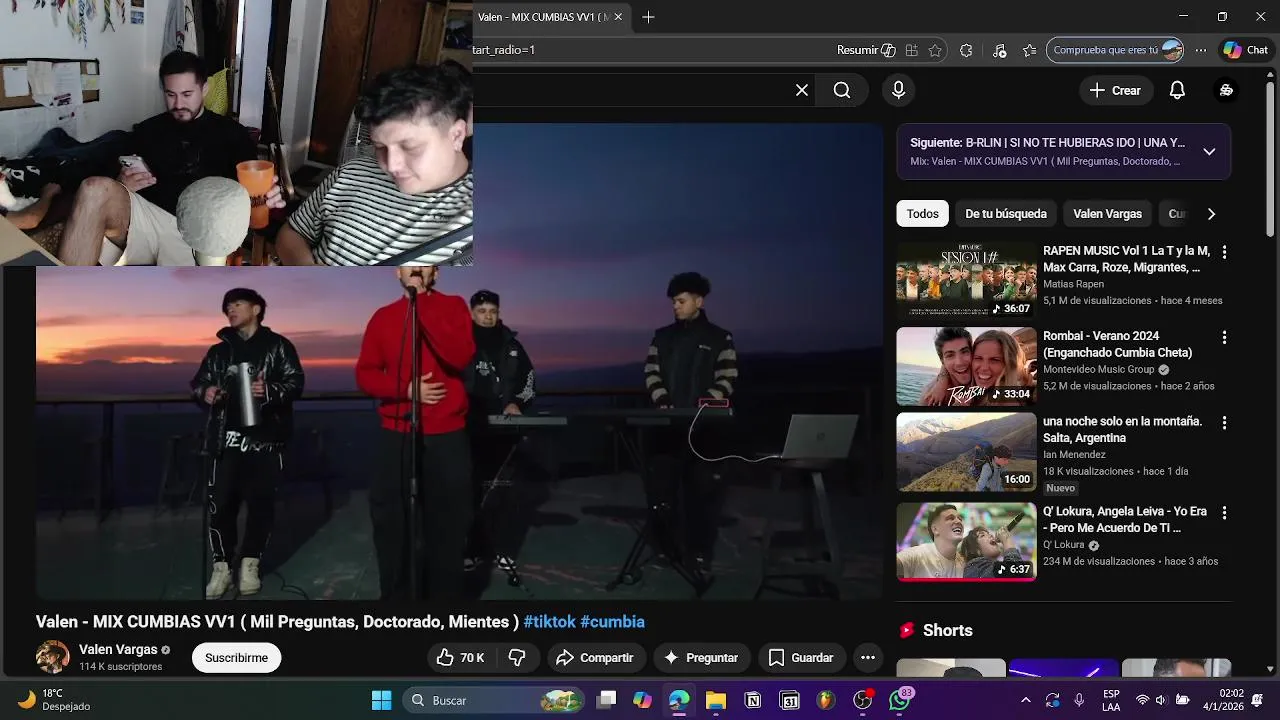Open the Copilot Chat button
This screenshot has height=720, width=1280.
(x=1246, y=50)
